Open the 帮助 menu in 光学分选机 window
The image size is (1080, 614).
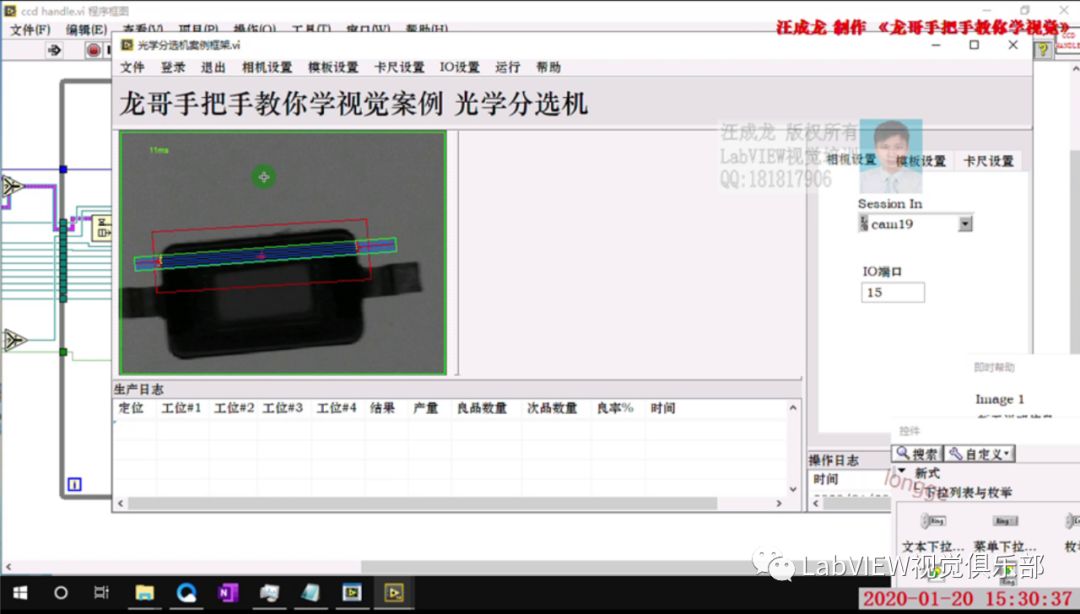(x=548, y=67)
